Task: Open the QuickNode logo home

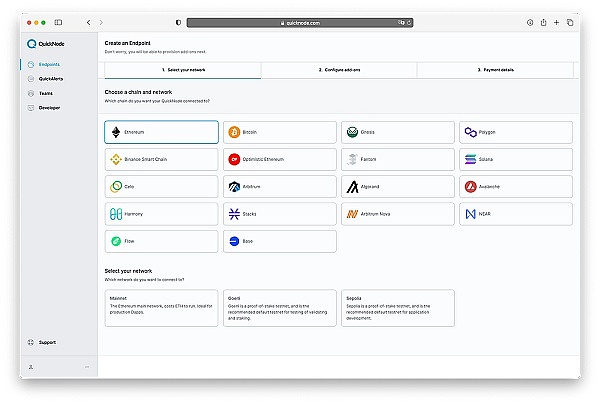Action: (x=46, y=44)
